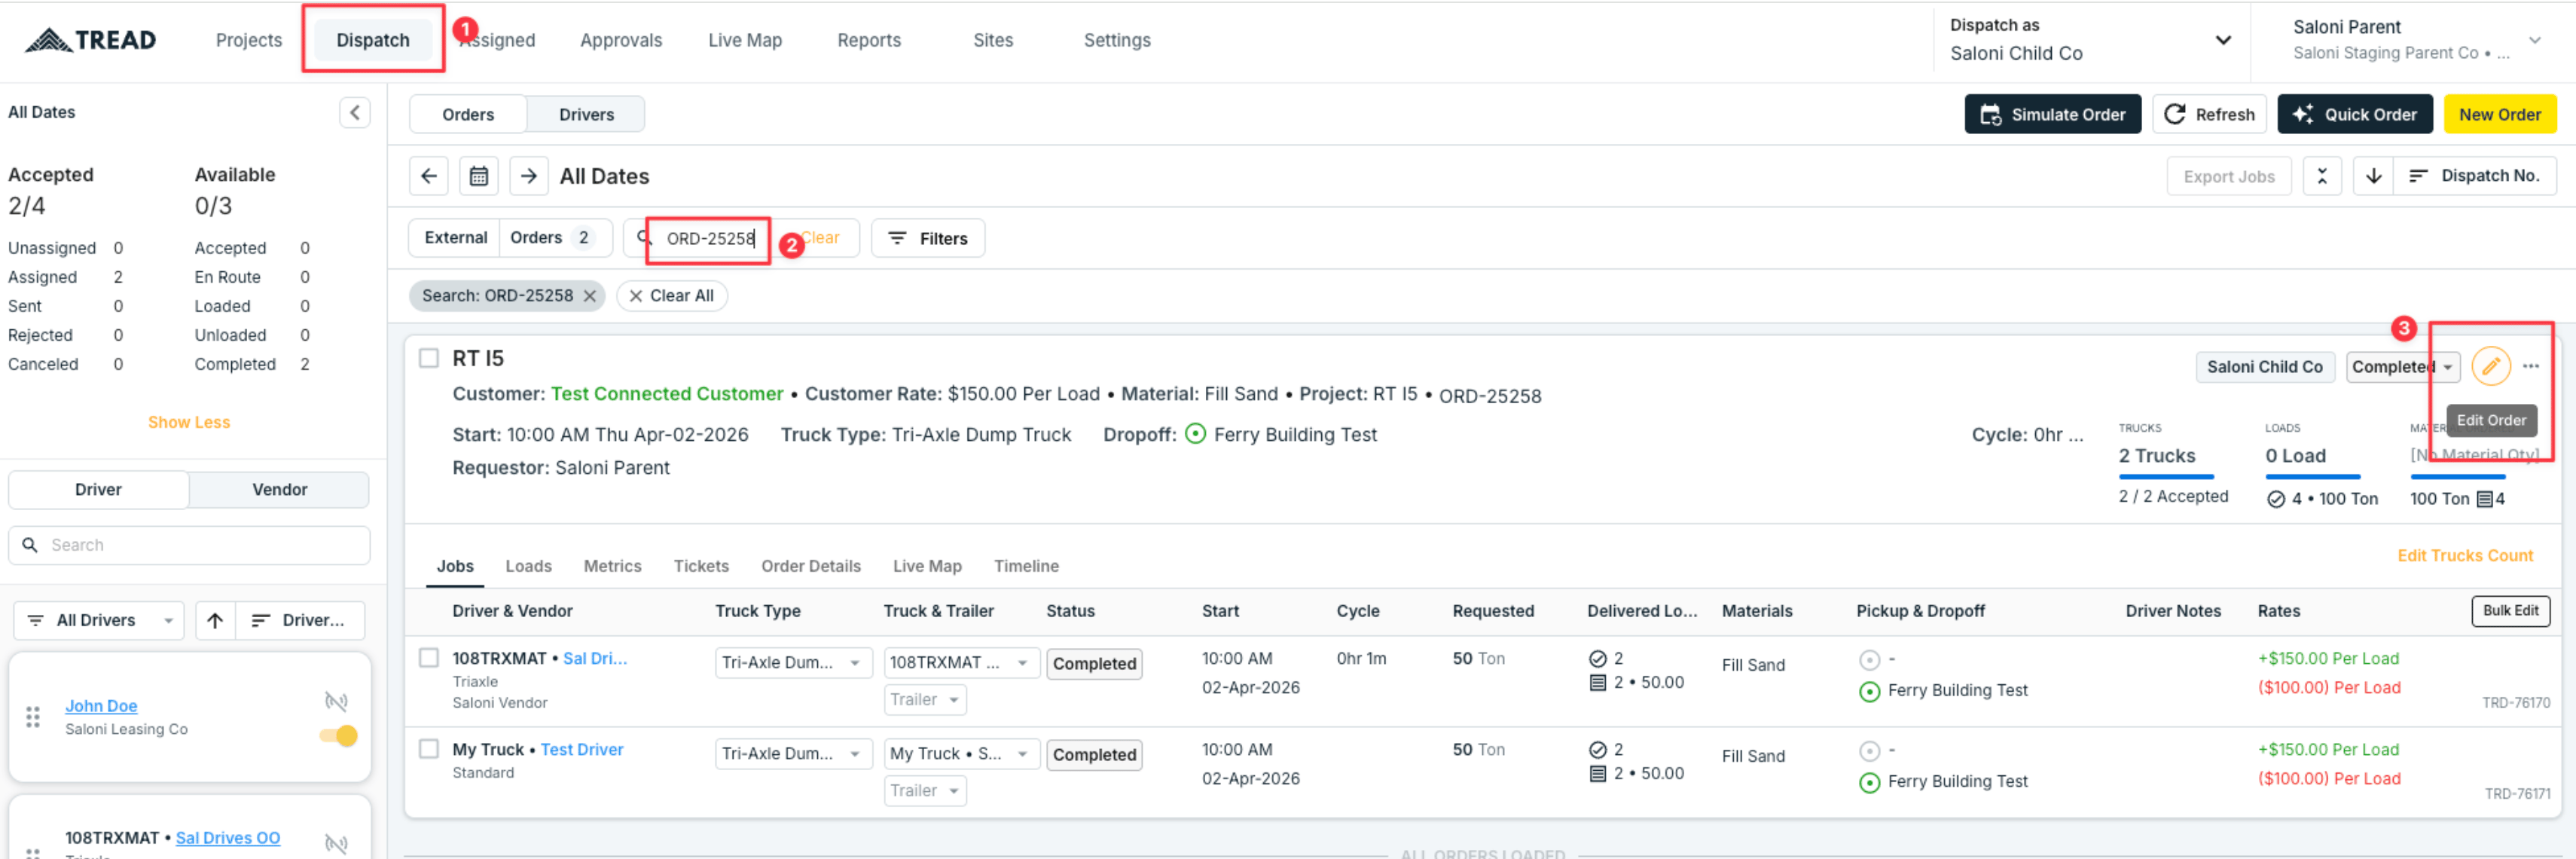Click pickup icon in 108TRXMAT row
This screenshot has height=859, width=2576.
coord(1869,659)
